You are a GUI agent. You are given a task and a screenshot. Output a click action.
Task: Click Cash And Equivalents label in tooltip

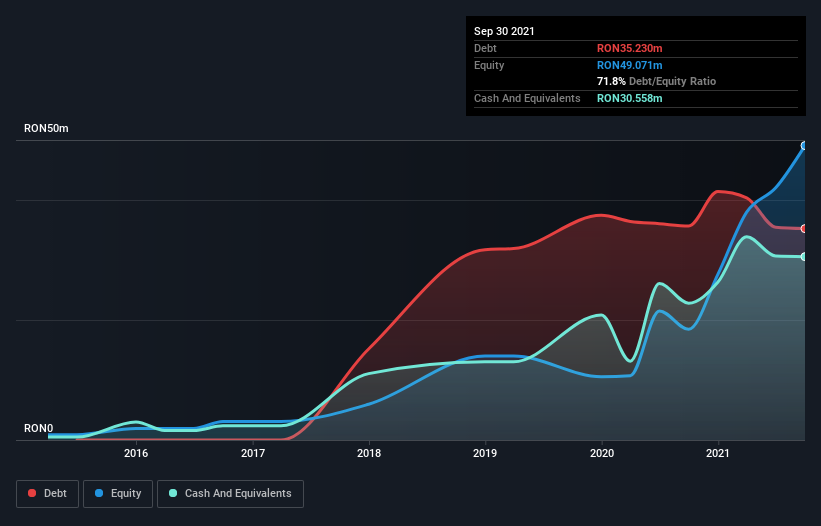[527, 98]
